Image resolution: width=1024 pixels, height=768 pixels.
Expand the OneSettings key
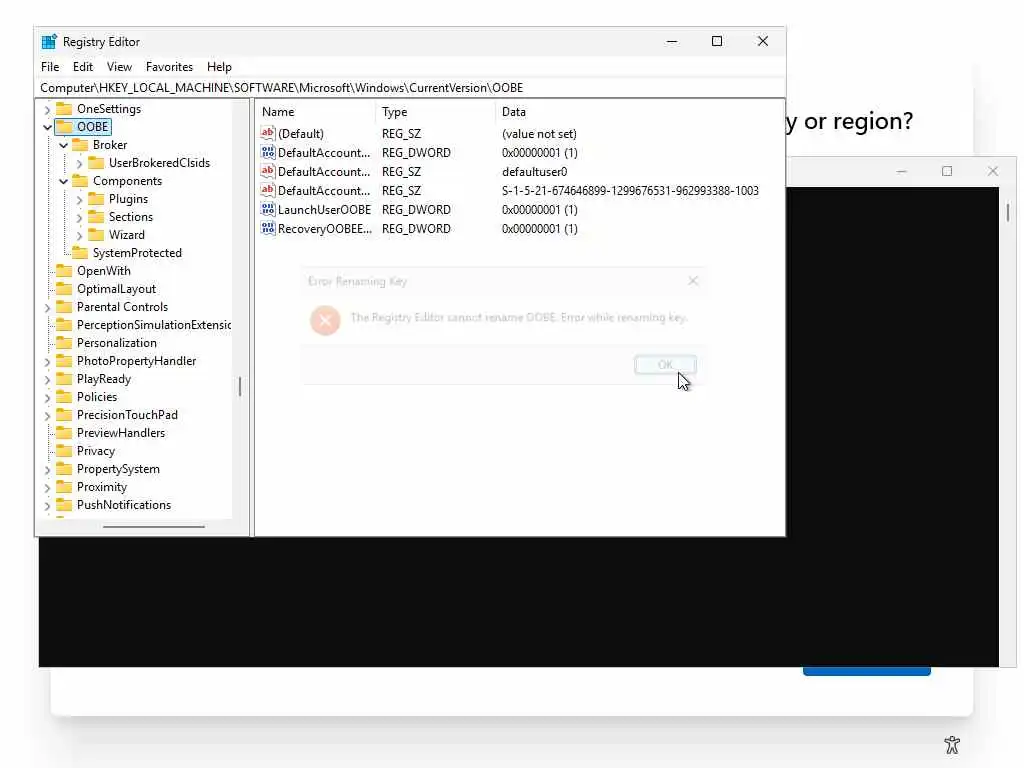pyautogui.click(x=47, y=109)
